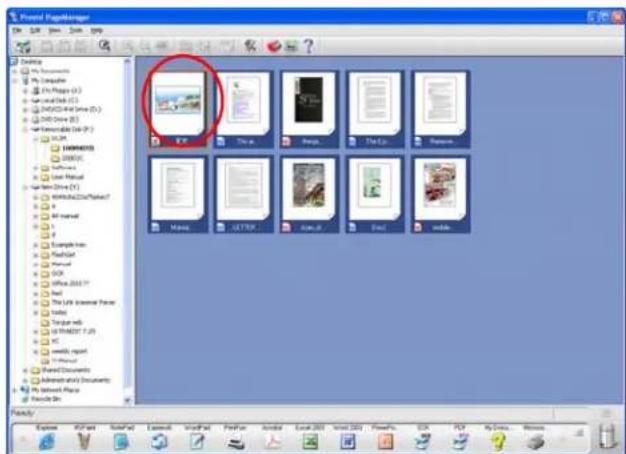Collapse the Removable Disk (F:) node
626x454 pixels.
tap(25, 129)
